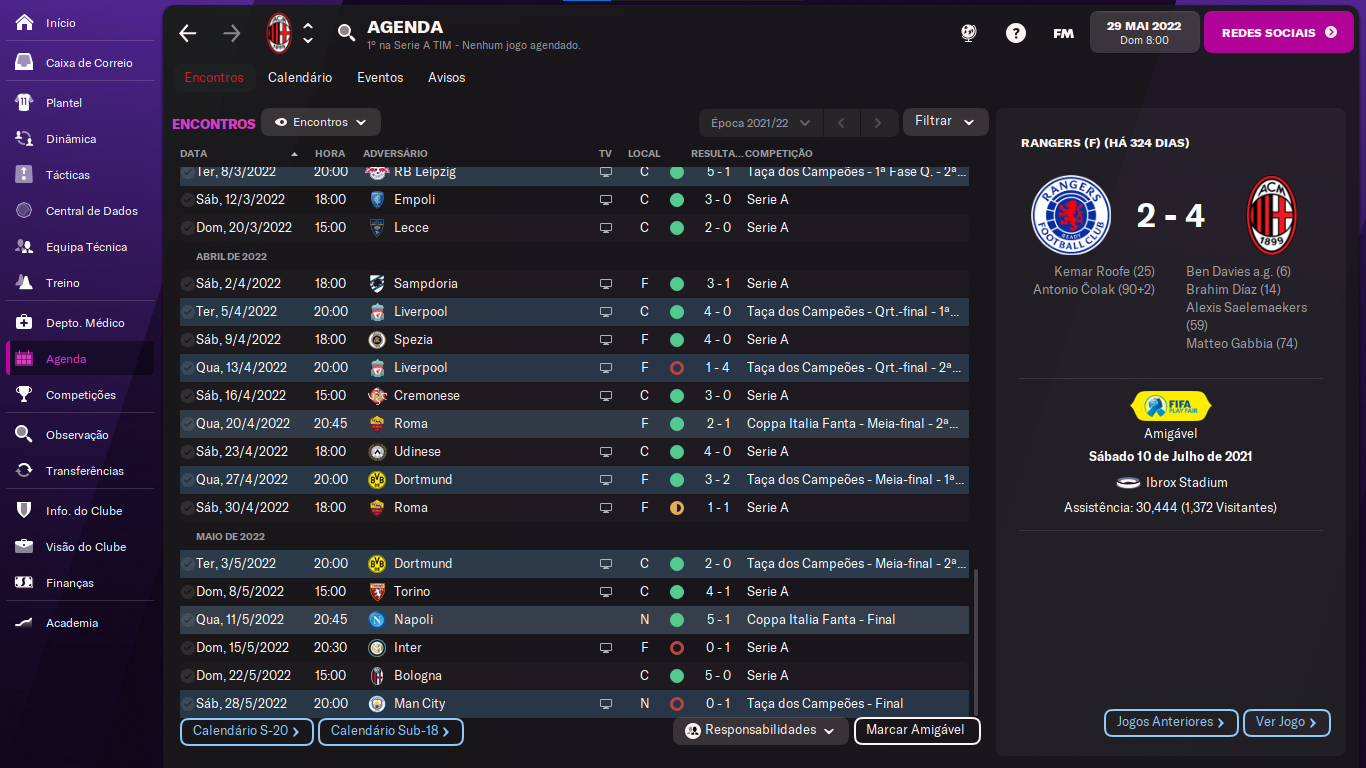The width and height of the screenshot is (1366, 768).
Task: Expand the Época 2021/22 season dropdown
Action: pos(760,122)
